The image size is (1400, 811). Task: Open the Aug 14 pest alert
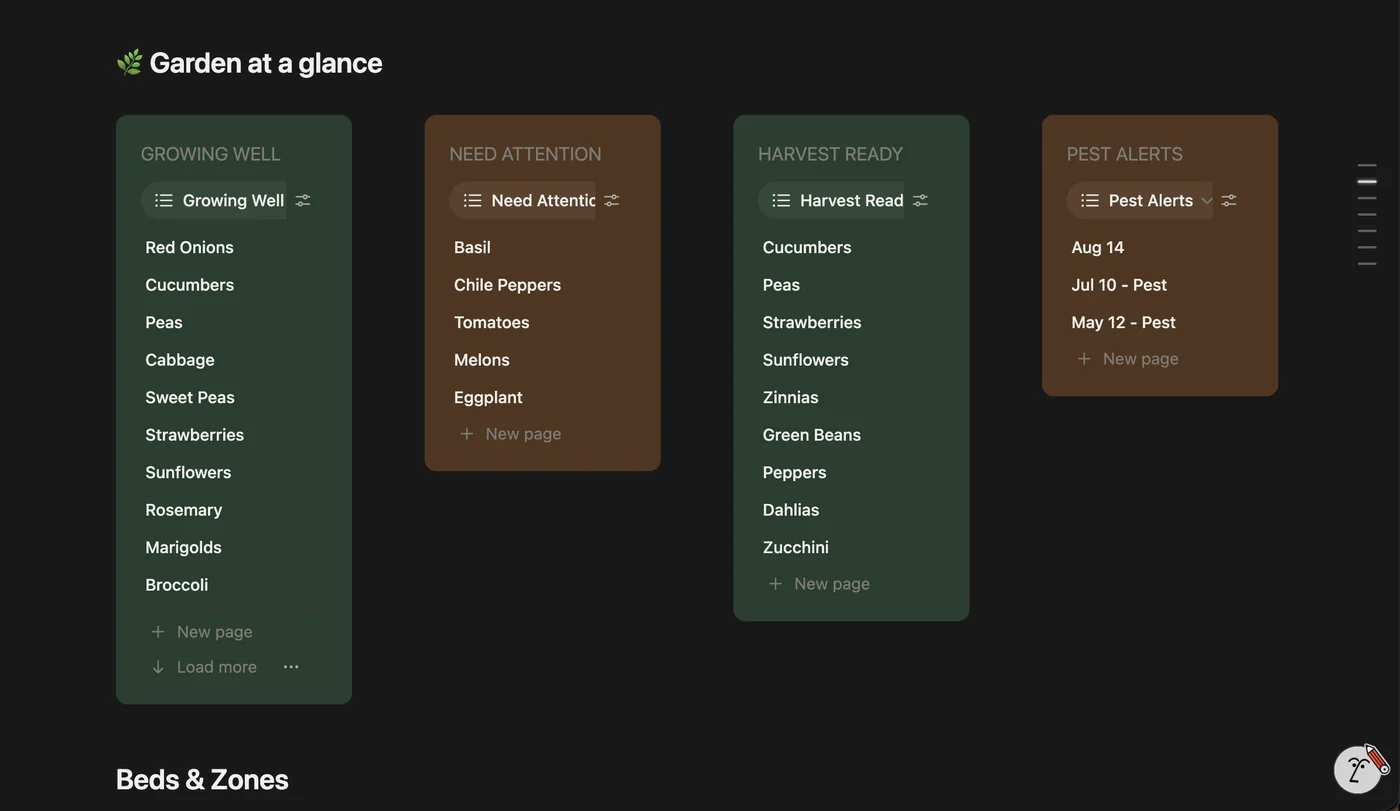pyautogui.click(x=1098, y=247)
